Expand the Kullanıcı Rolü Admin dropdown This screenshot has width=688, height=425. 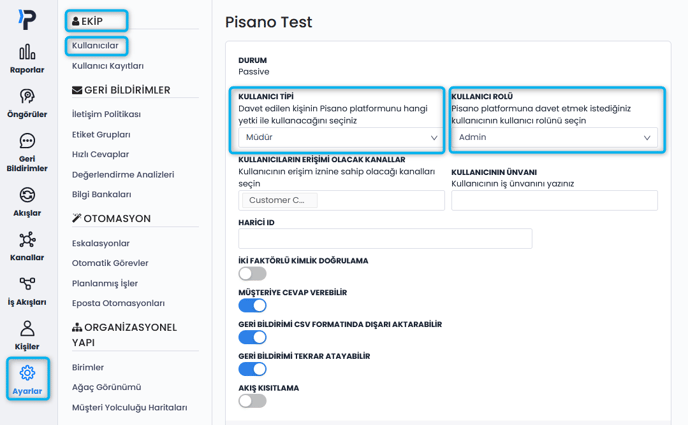[554, 138]
